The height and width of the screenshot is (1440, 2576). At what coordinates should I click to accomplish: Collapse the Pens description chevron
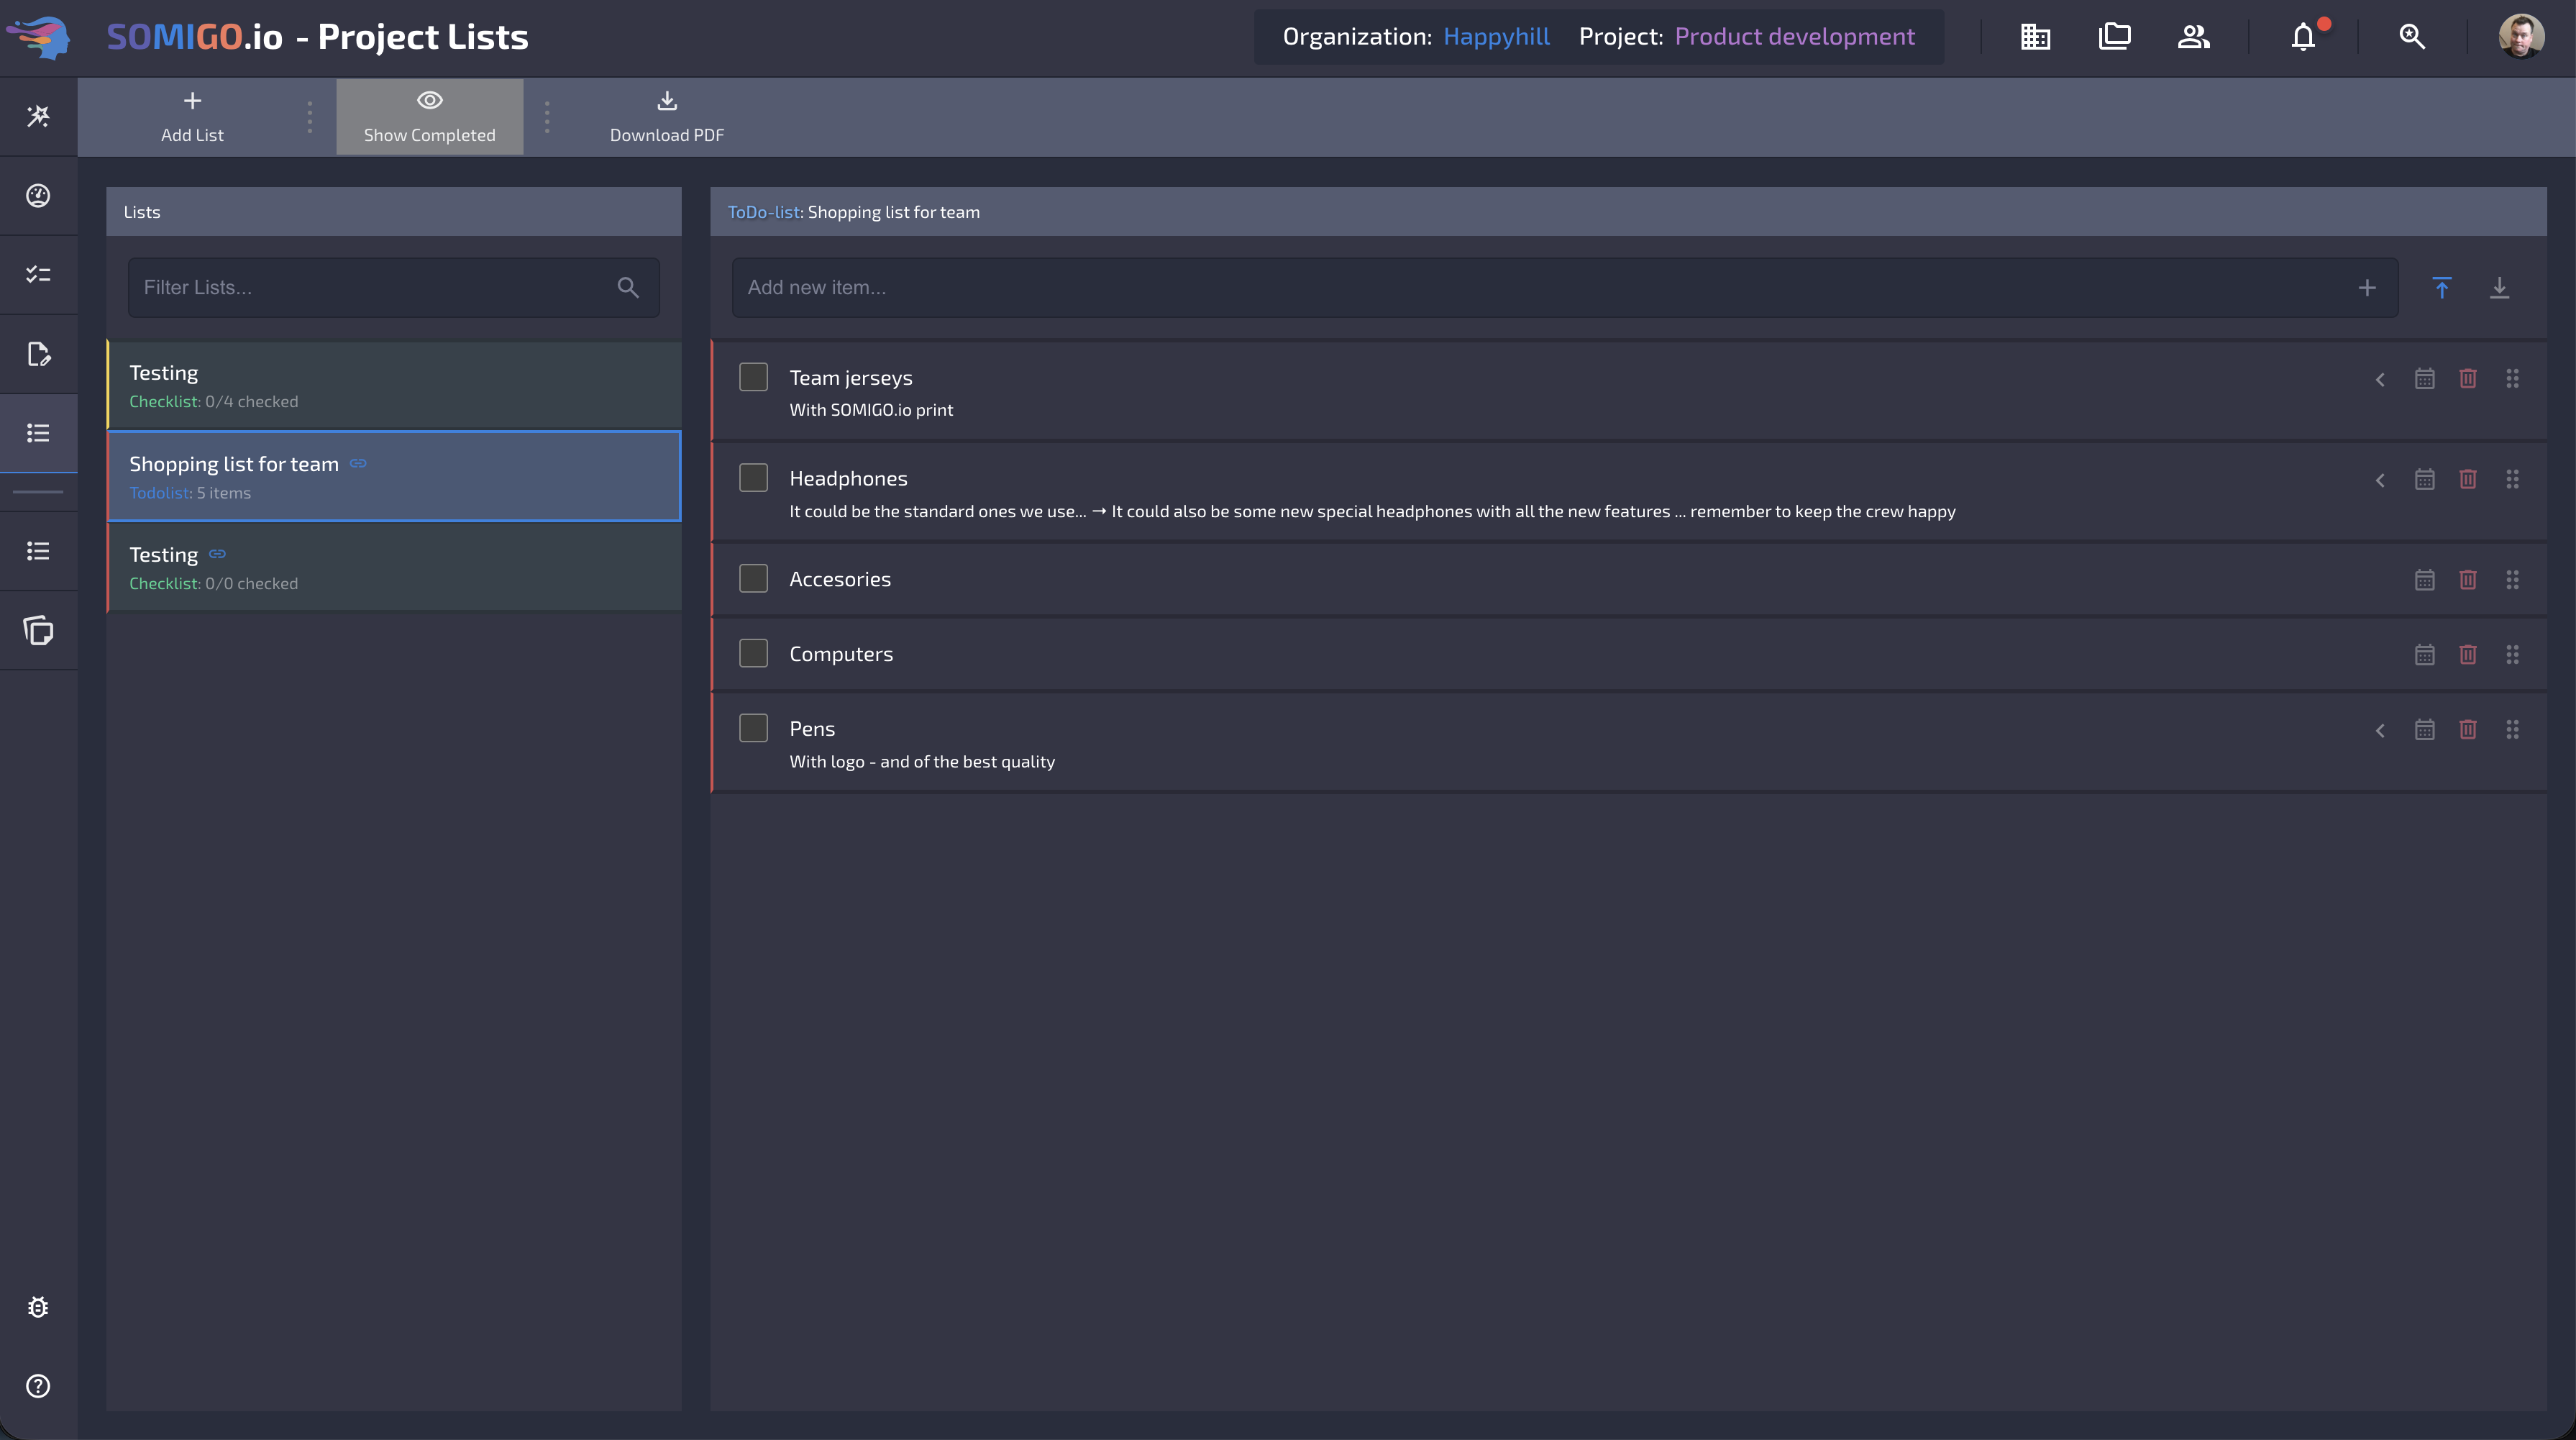2380,731
